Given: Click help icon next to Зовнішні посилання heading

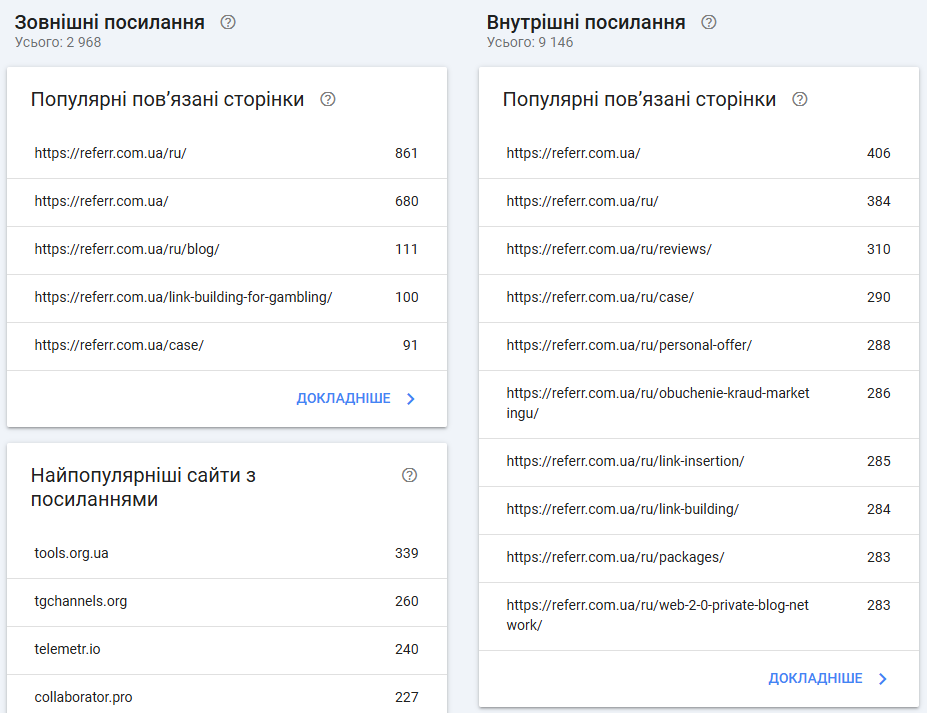Looking at the screenshot, I should coord(228,22).
